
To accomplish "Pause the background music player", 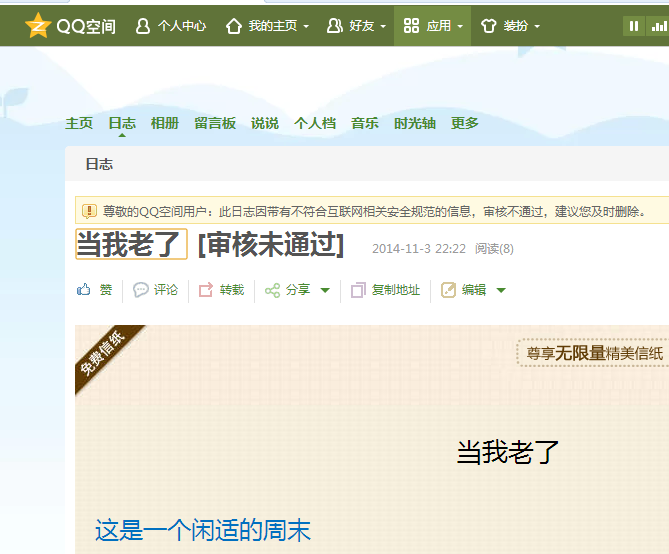I will pyautogui.click(x=633, y=26).
